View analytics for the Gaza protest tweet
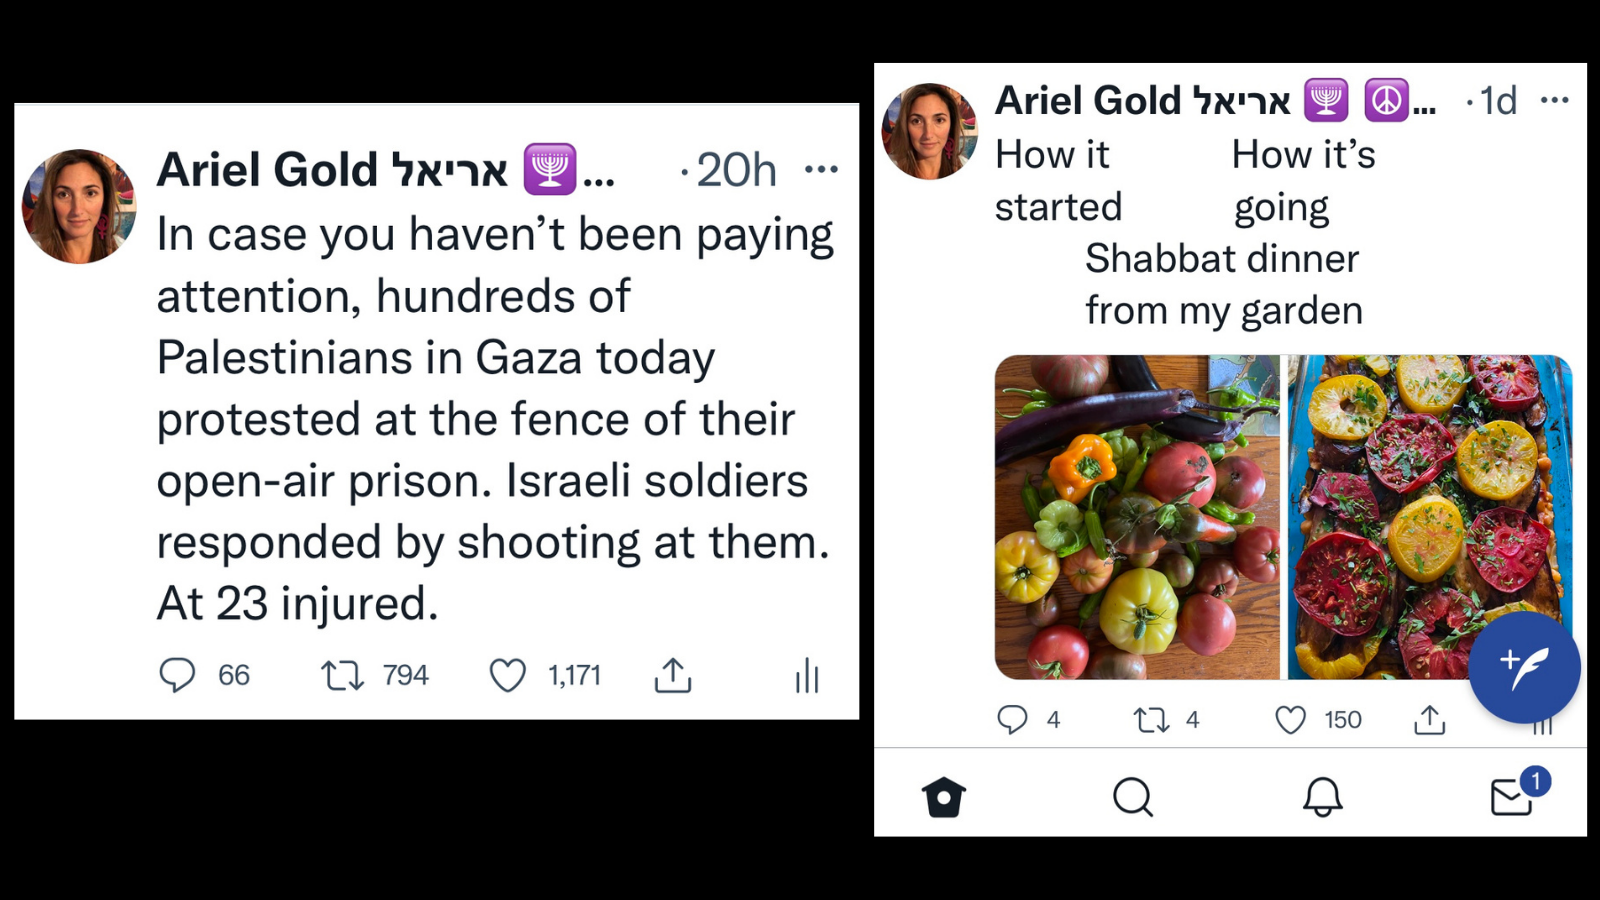This screenshot has width=1600, height=900. 807,676
